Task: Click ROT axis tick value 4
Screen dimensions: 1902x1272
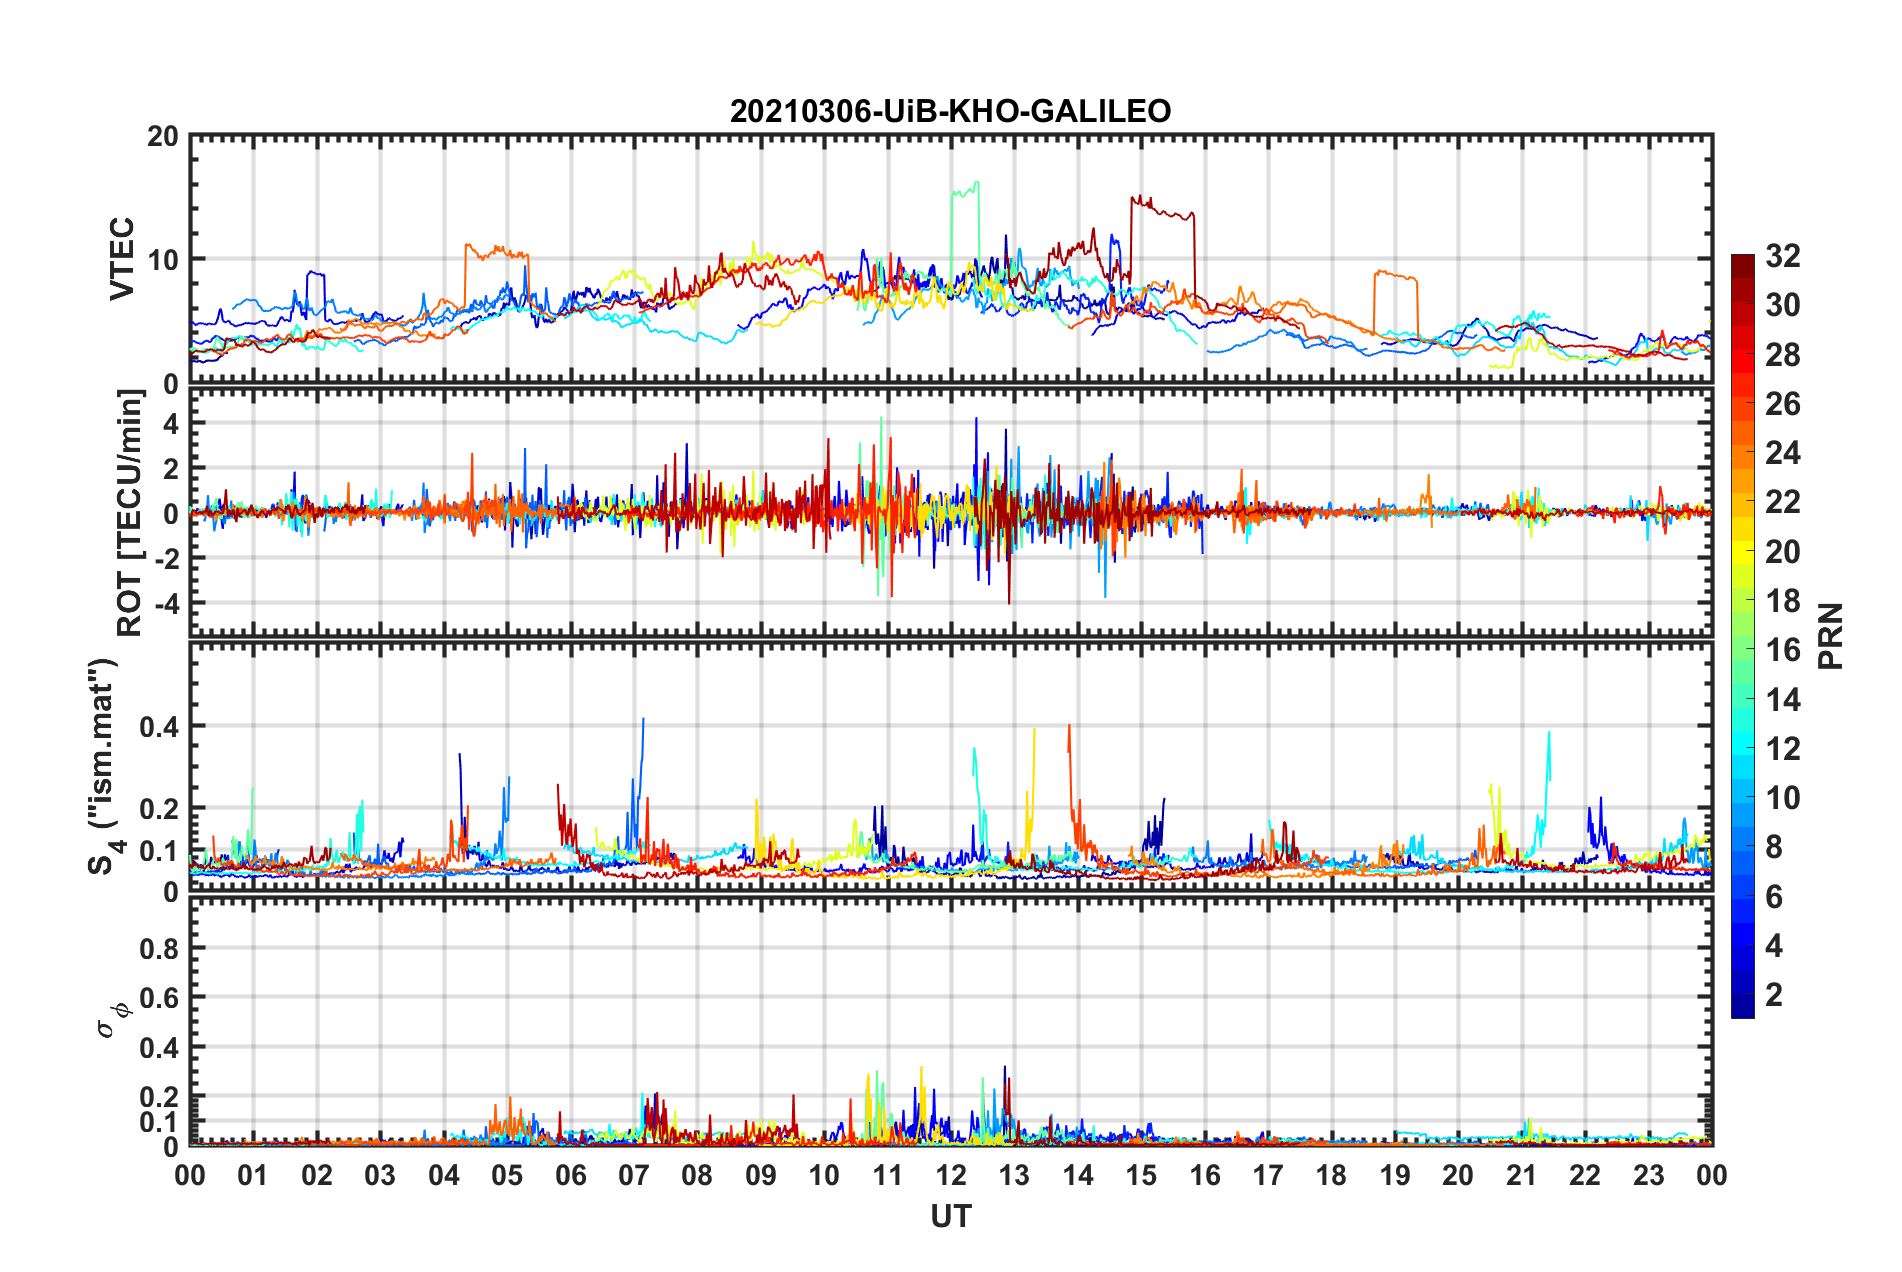Action: (x=171, y=423)
